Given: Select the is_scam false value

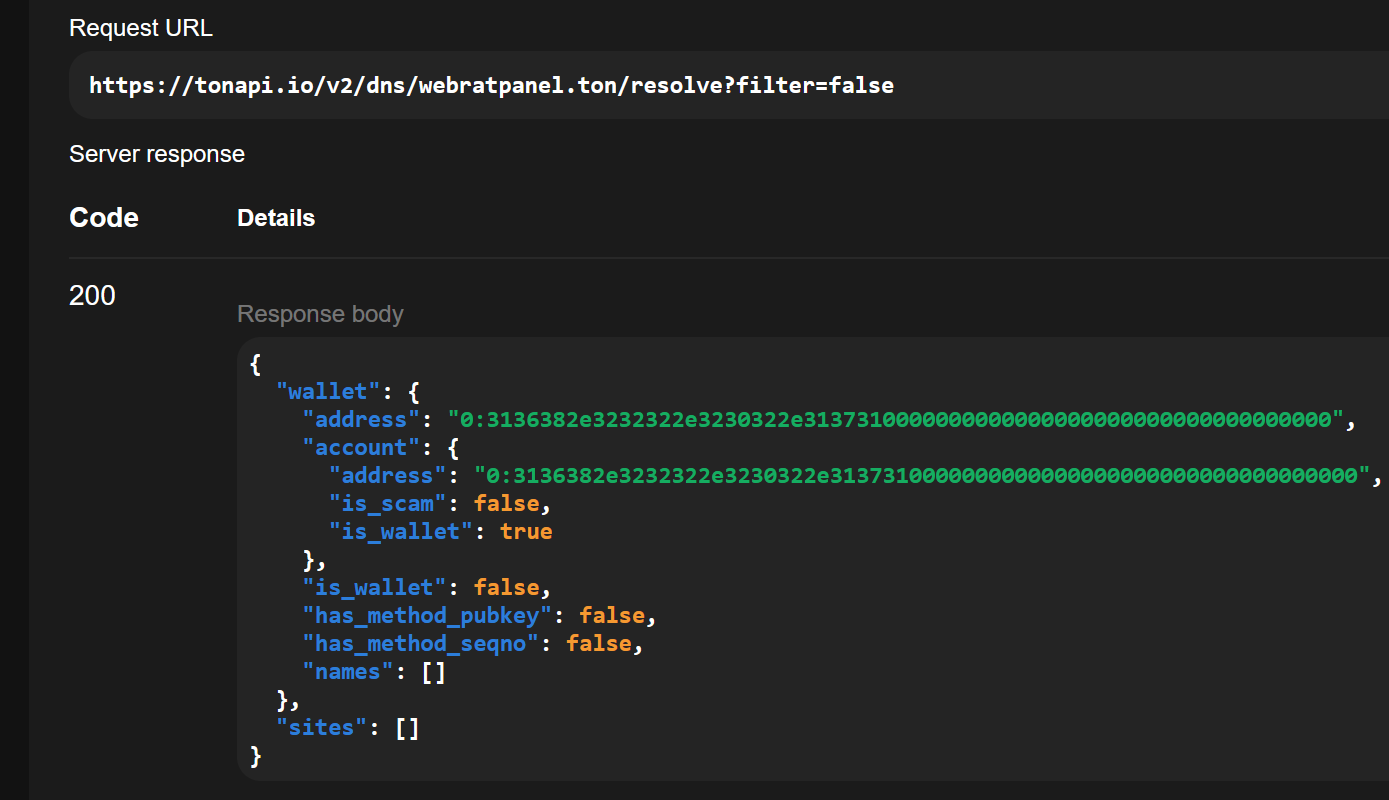Looking at the screenshot, I should (x=506, y=503).
